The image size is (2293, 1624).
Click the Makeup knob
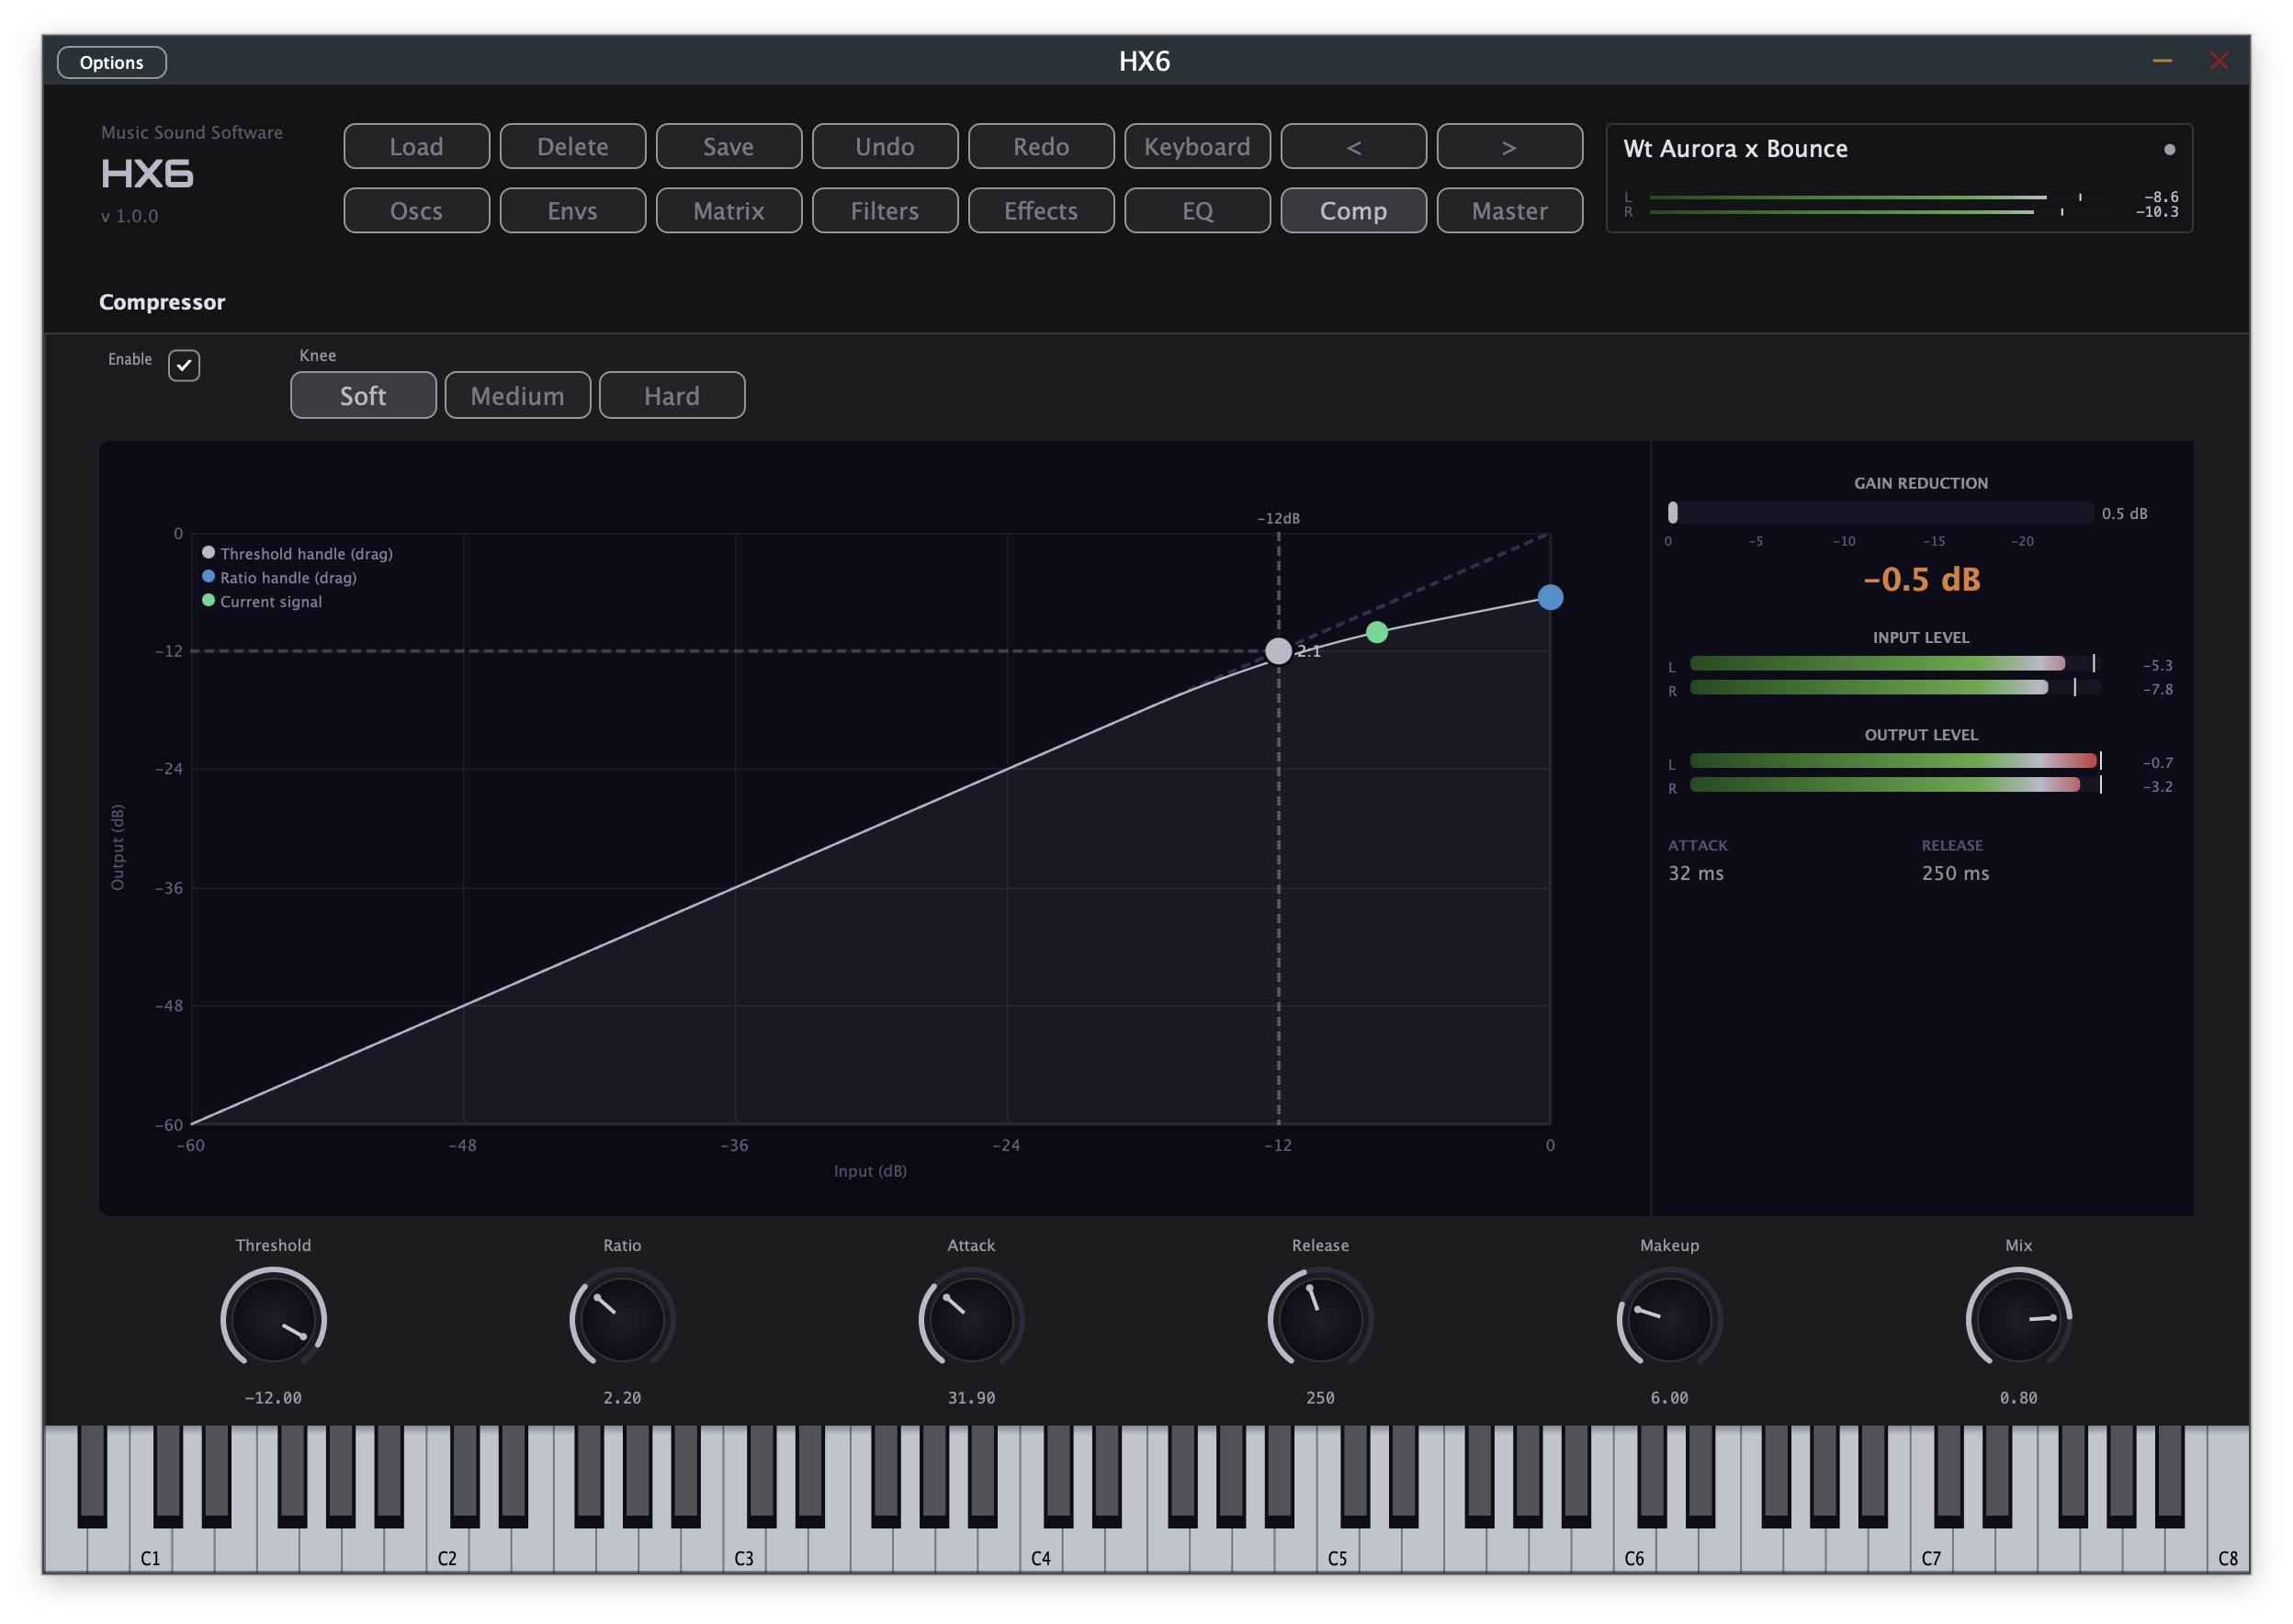coord(1669,1318)
